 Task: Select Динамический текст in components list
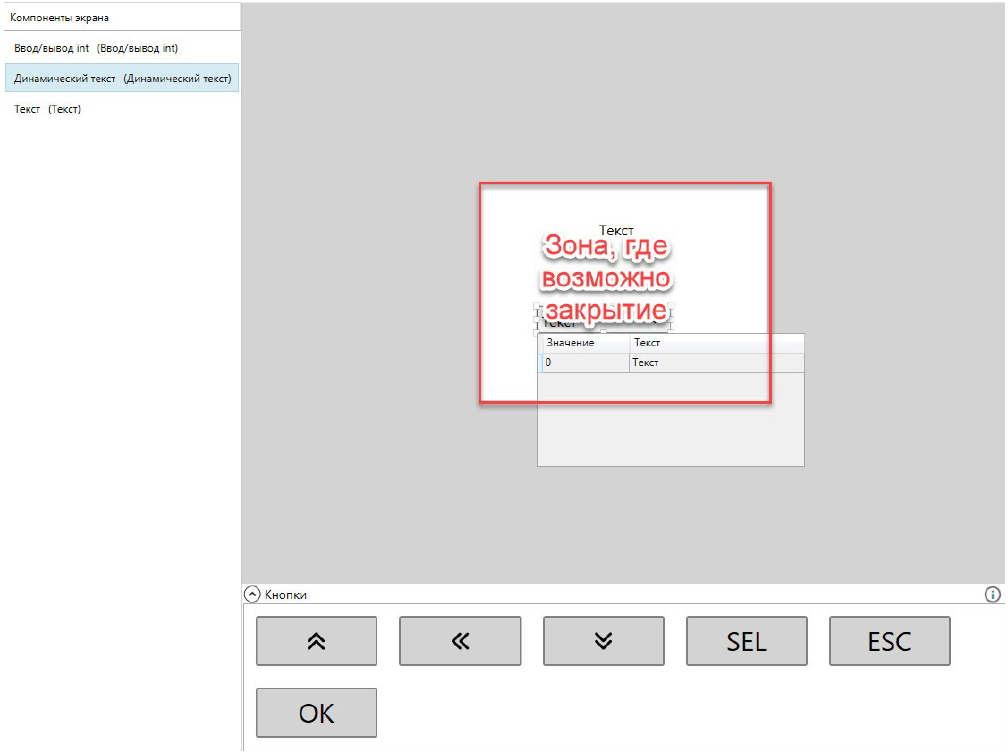[x=122, y=78]
